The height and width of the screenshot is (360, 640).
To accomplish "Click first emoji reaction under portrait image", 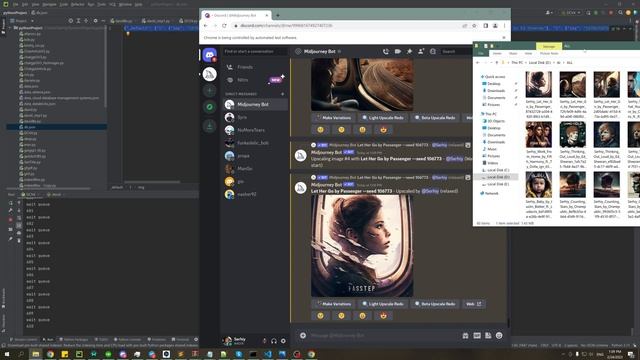I will point(321,316).
